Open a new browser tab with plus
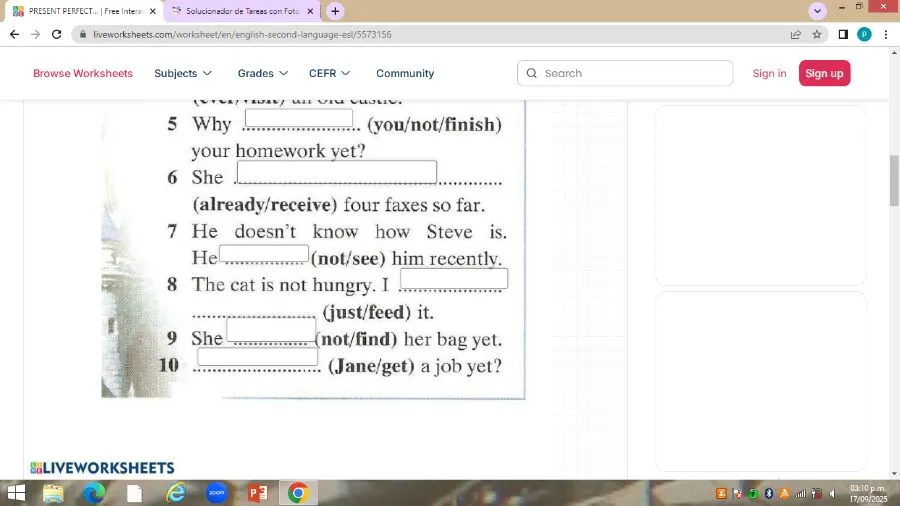900x506 pixels. click(x=335, y=11)
